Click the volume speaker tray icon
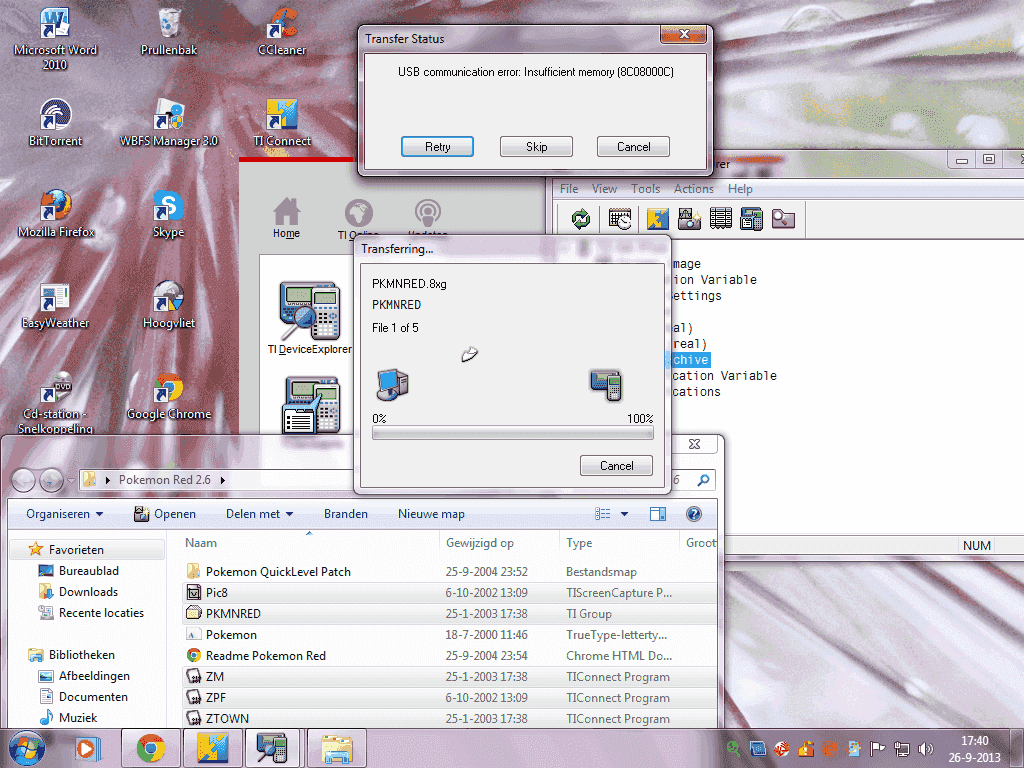1024x768 pixels. pyautogui.click(x=925, y=749)
